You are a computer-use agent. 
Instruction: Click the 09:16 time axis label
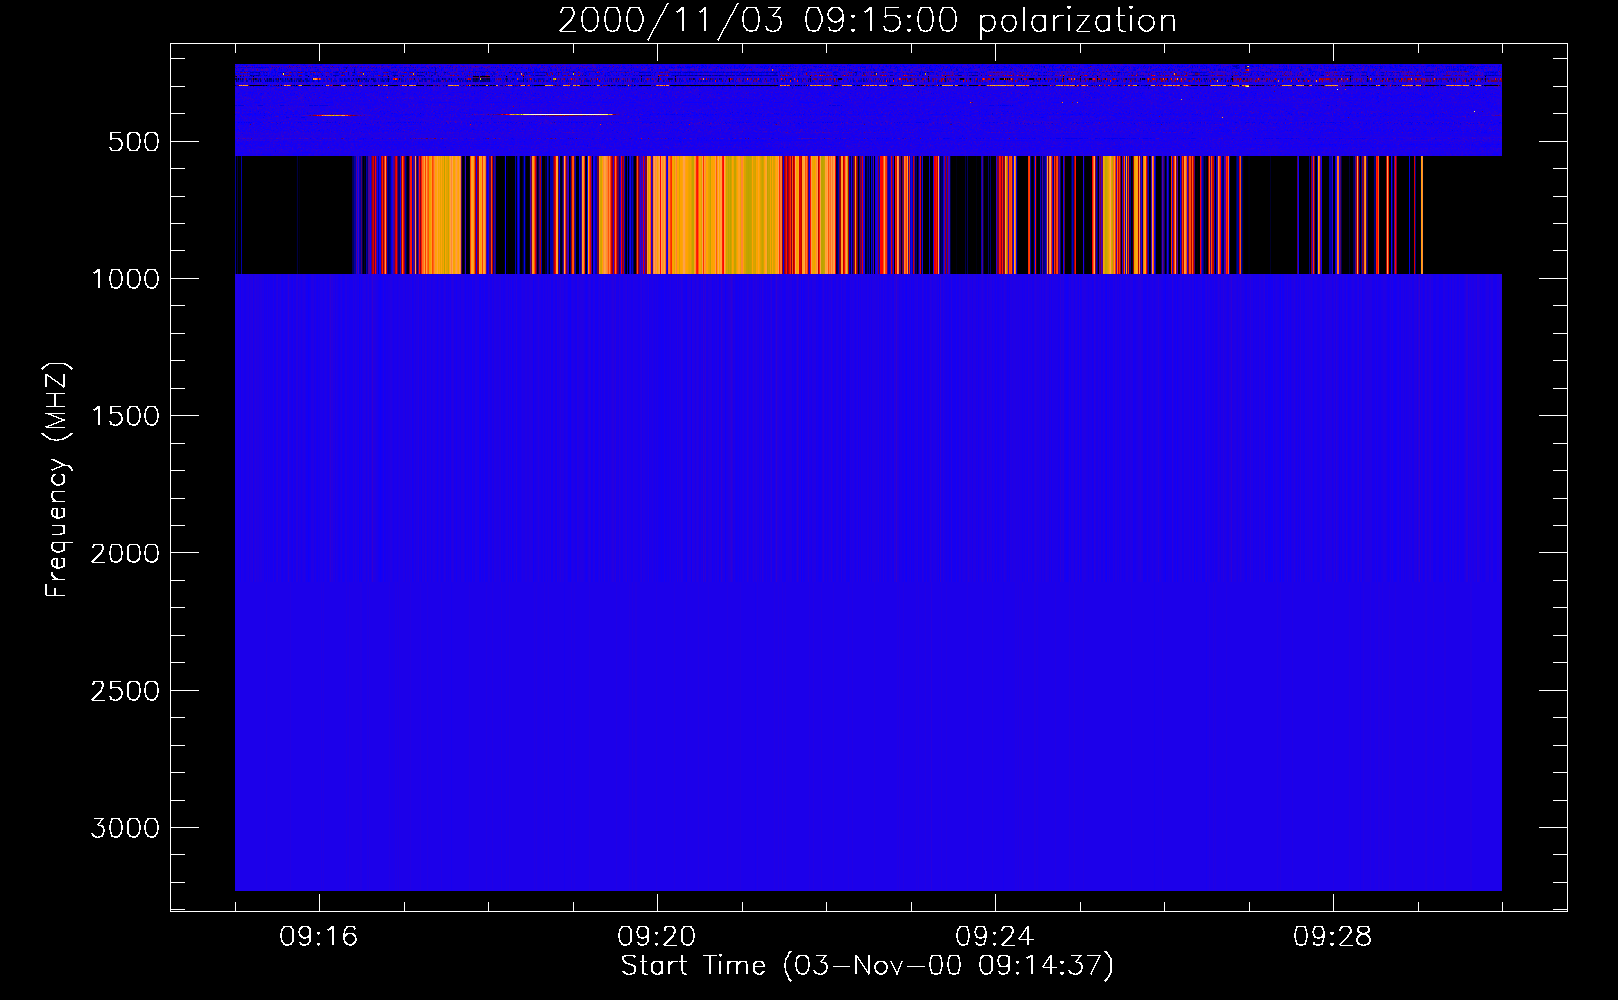[x=318, y=937]
